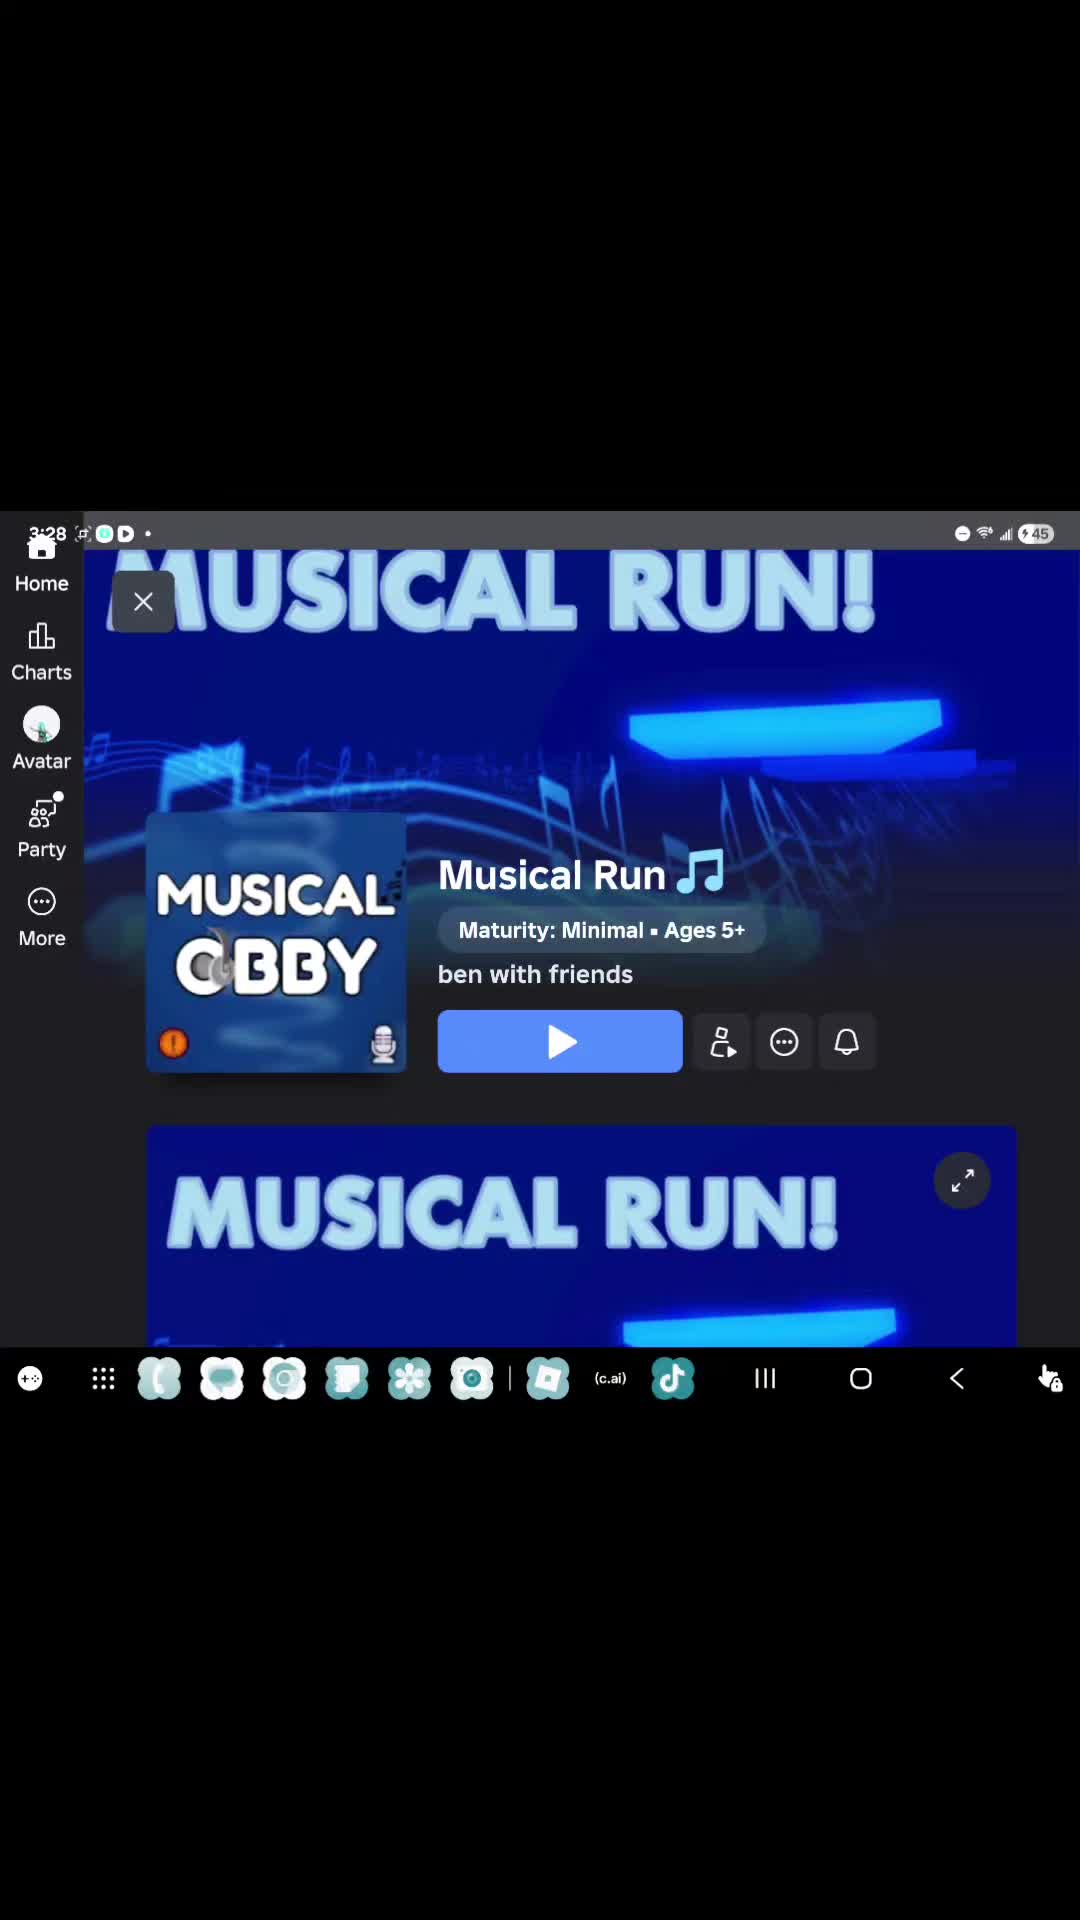
Task: Tap the microphone badge on the thumbnail
Action: [383, 1043]
